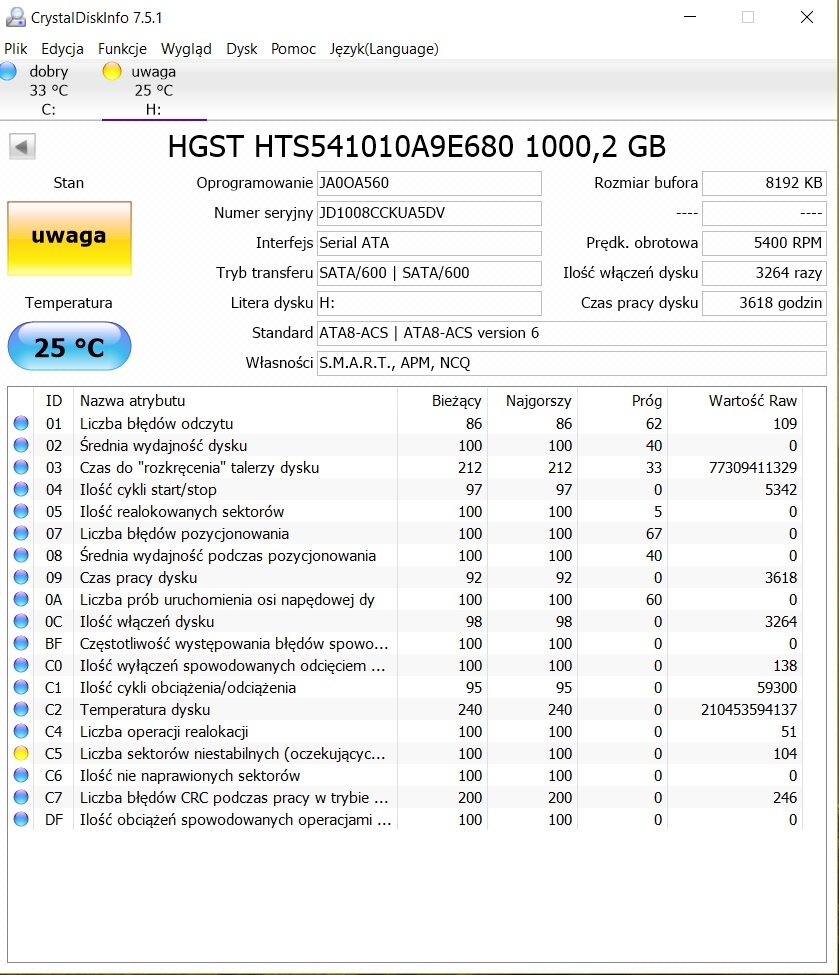Click the 25 °C temperature button
This screenshot has width=839, height=975.
[69, 346]
